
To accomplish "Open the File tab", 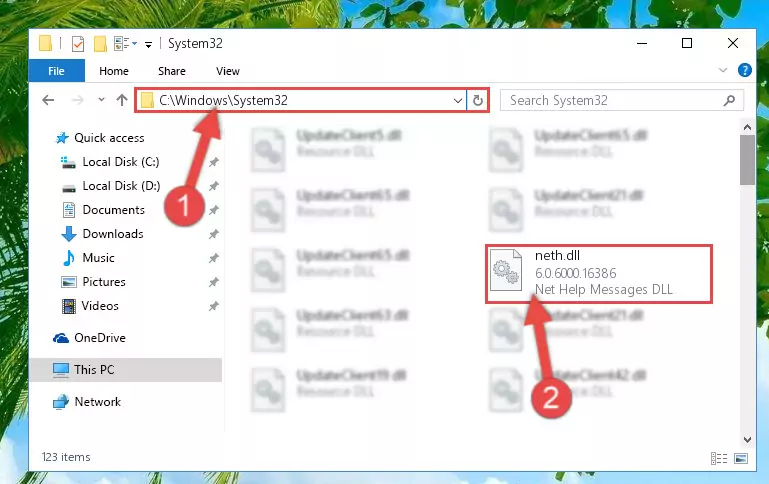I will click(56, 71).
